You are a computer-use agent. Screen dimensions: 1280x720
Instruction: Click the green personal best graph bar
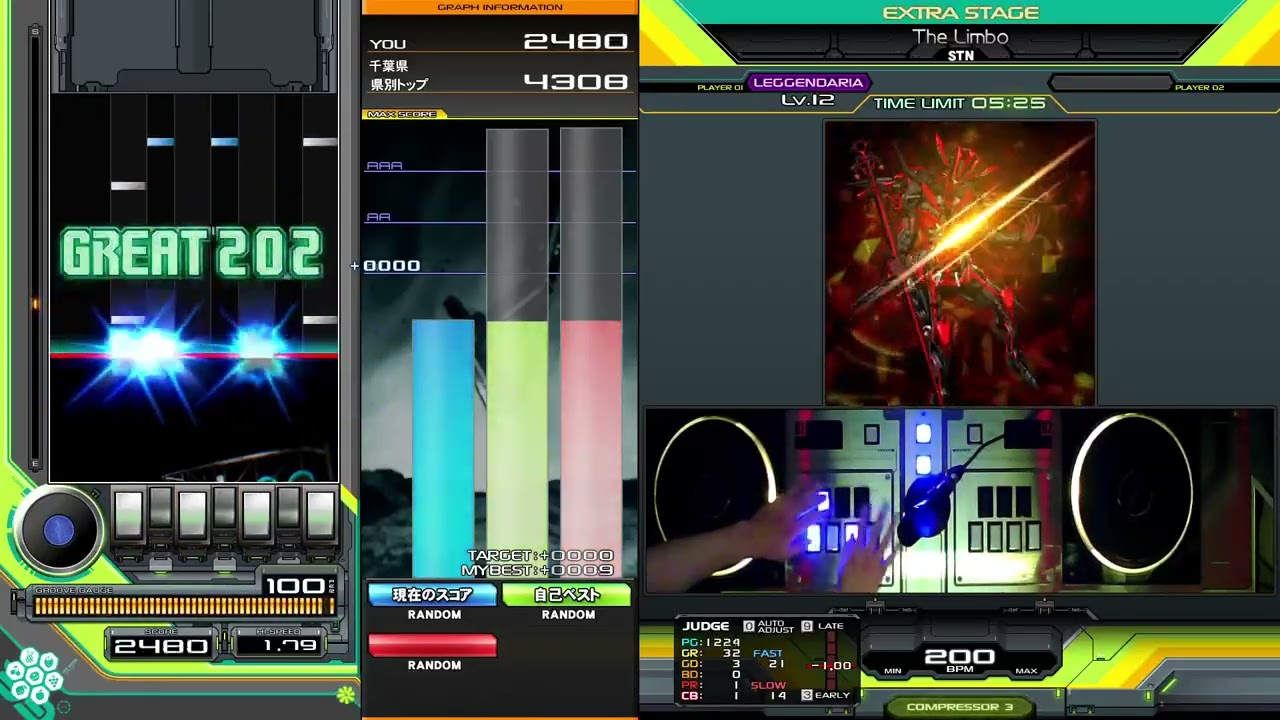pos(517,448)
